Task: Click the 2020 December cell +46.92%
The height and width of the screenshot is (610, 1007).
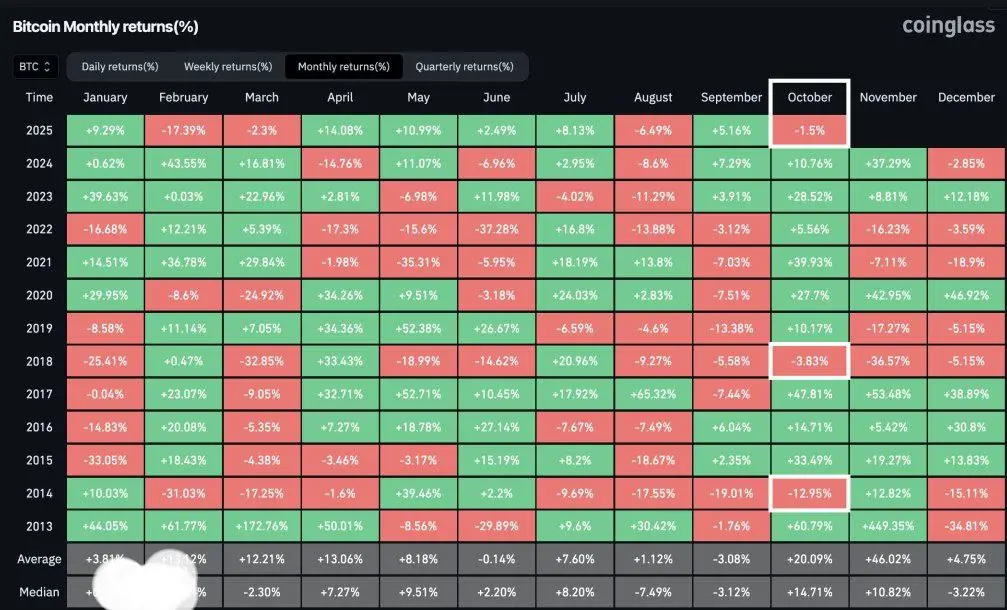Action: (x=967, y=295)
